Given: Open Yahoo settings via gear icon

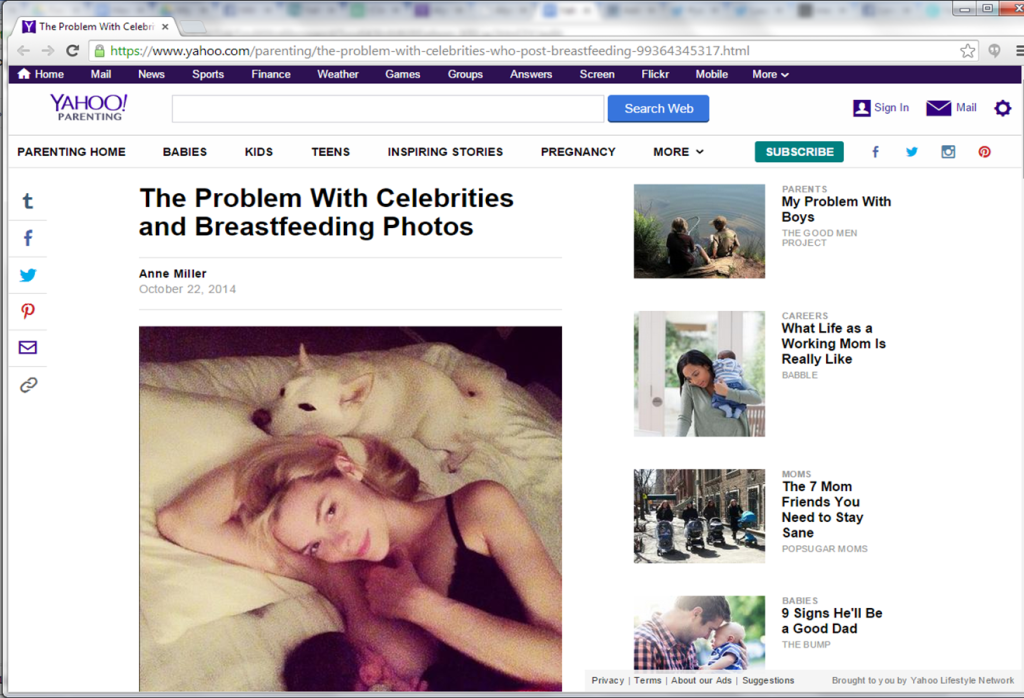Looking at the screenshot, I should (1003, 108).
